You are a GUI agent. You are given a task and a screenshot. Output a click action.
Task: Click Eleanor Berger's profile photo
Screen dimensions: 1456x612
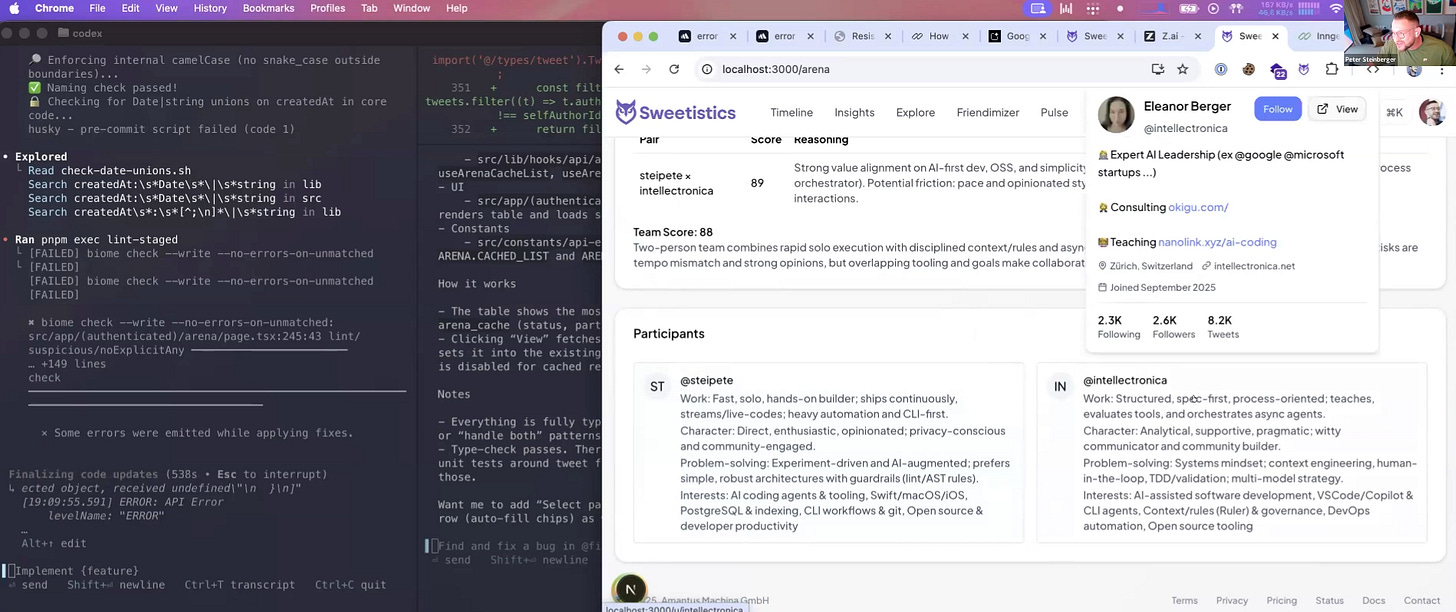1116,115
